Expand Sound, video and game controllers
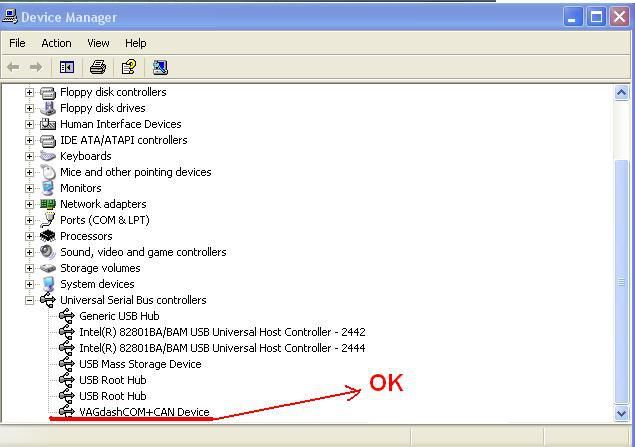 click(29, 252)
